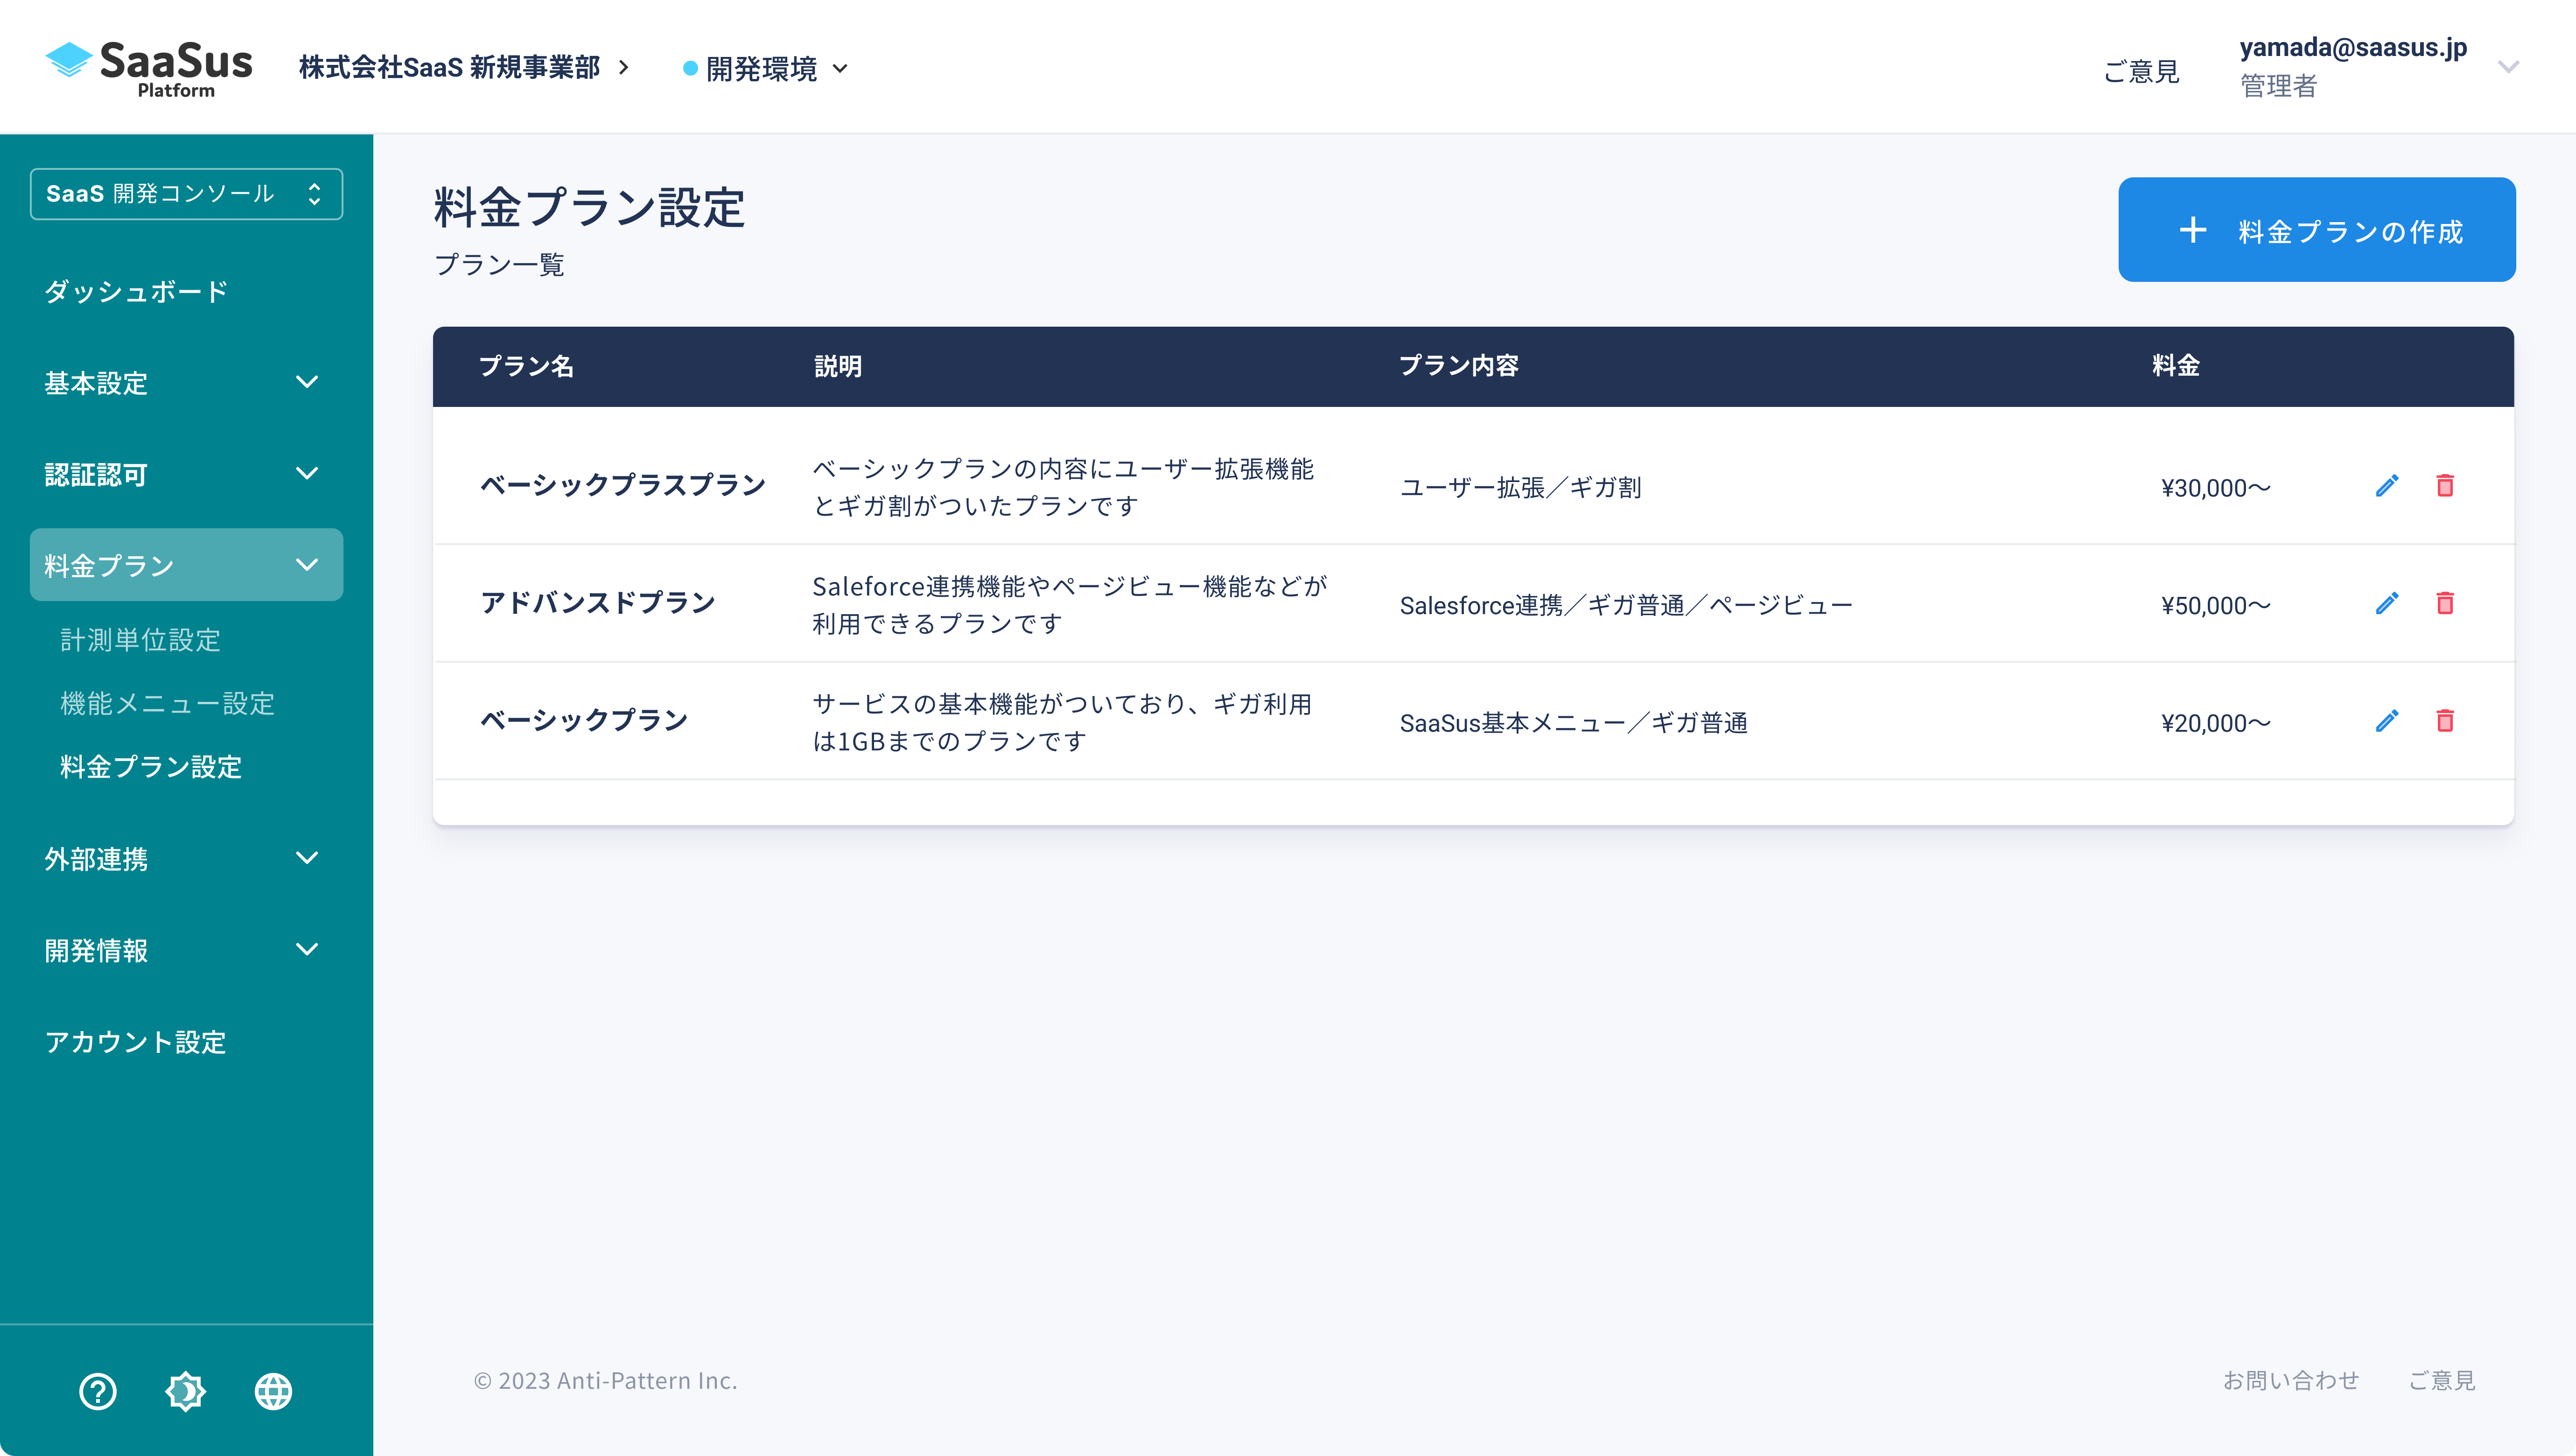Open the 開発環境 environment dropdown

click(766, 69)
